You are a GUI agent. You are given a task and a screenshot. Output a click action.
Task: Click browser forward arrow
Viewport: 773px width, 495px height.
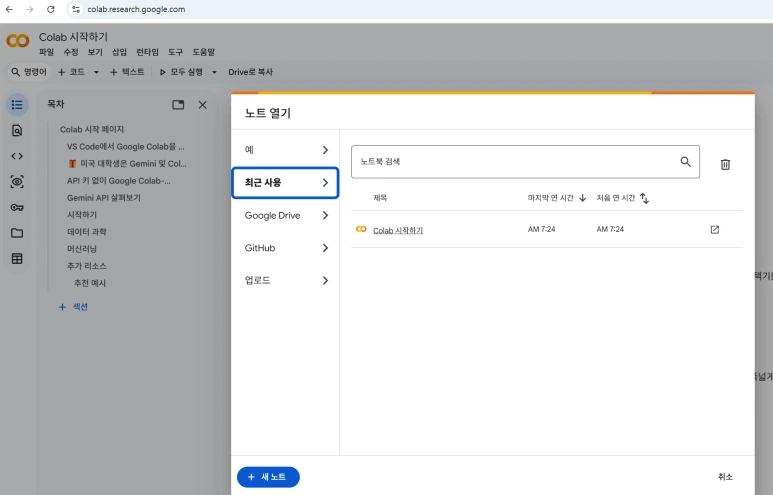tap(30, 9)
